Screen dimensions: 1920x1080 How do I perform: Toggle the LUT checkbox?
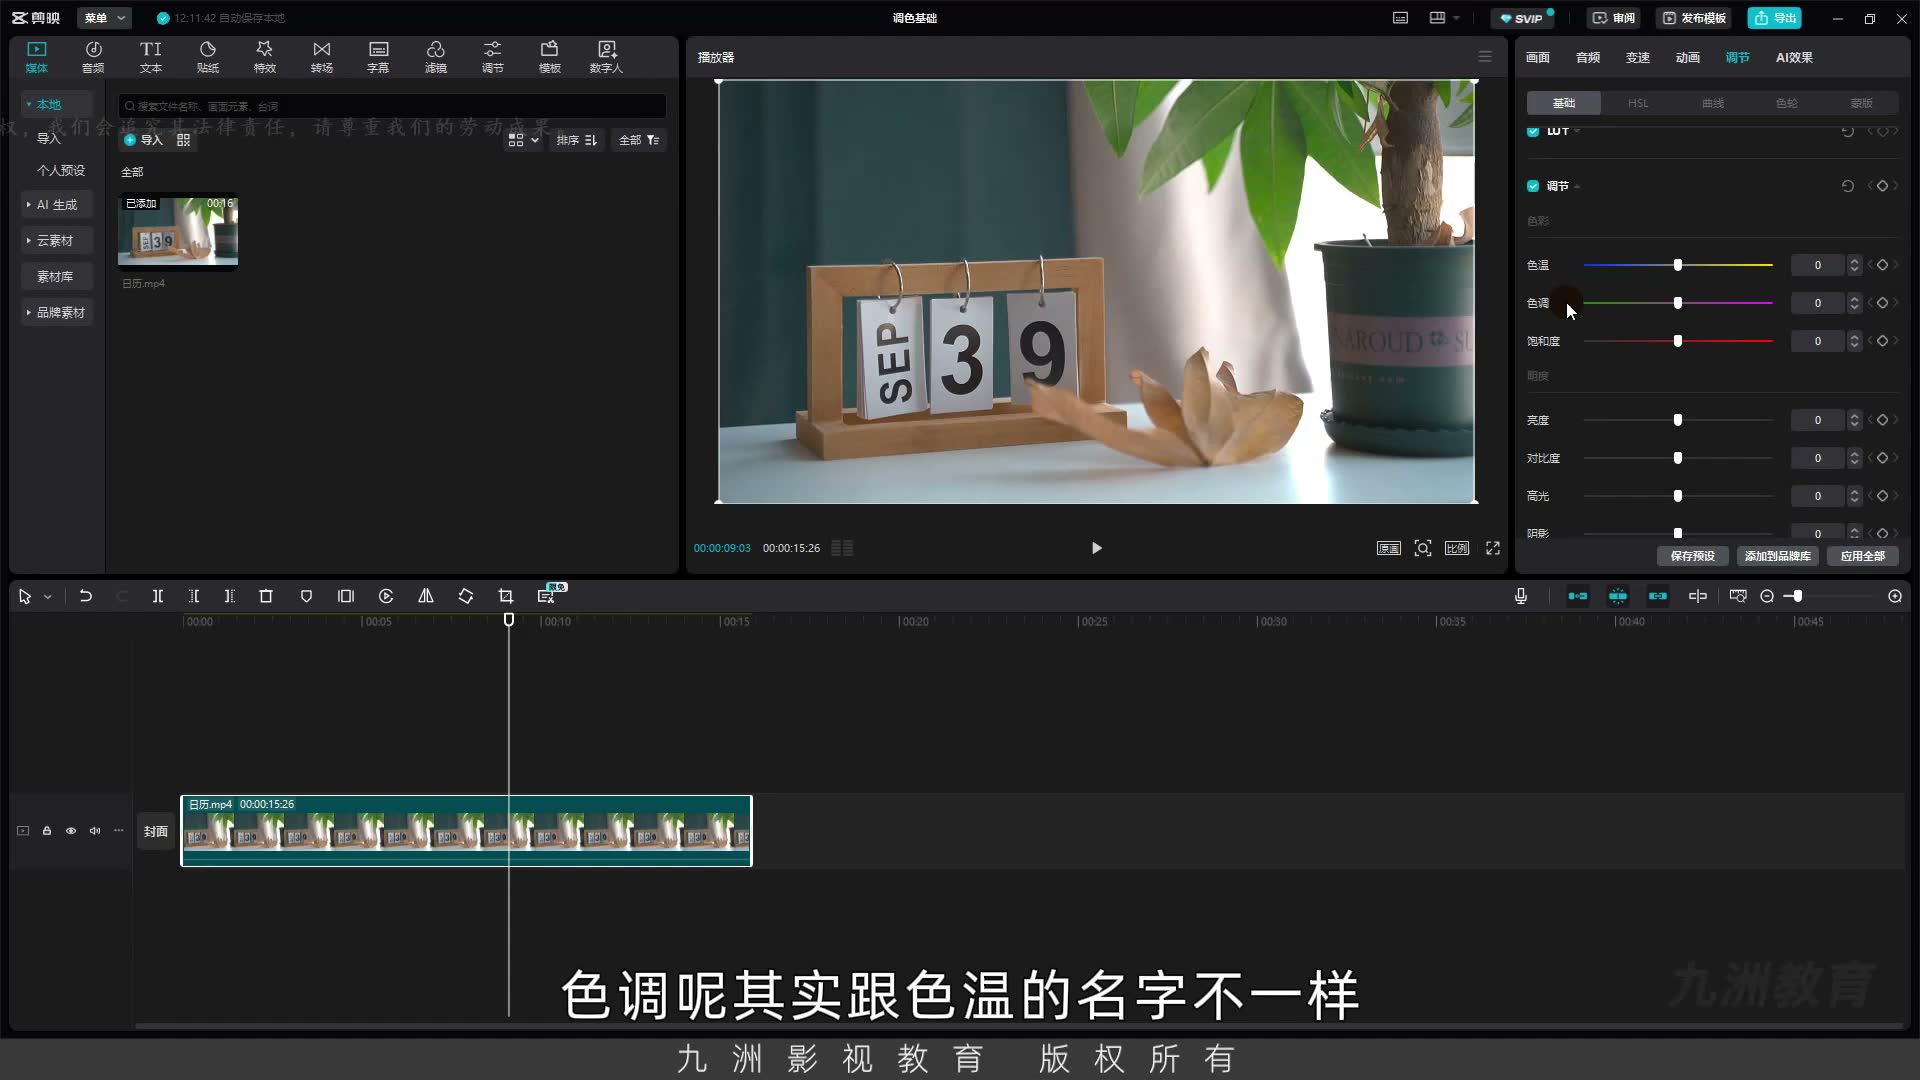point(1533,131)
